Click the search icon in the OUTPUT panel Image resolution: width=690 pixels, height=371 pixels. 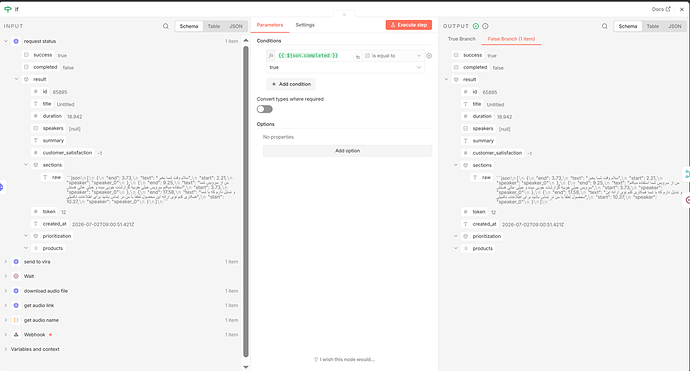tap(605, 26)
